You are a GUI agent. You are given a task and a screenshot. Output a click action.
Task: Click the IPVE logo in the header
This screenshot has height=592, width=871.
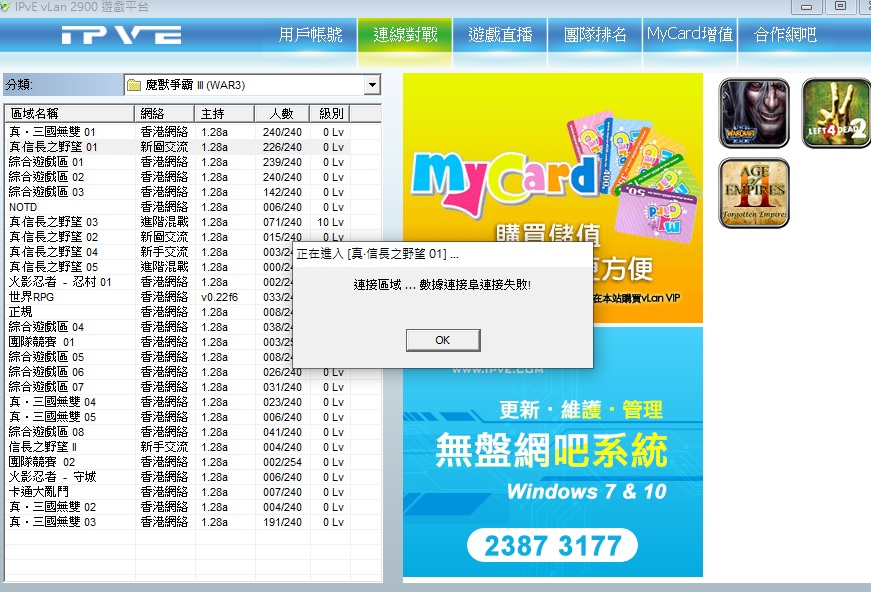[121, 35]
